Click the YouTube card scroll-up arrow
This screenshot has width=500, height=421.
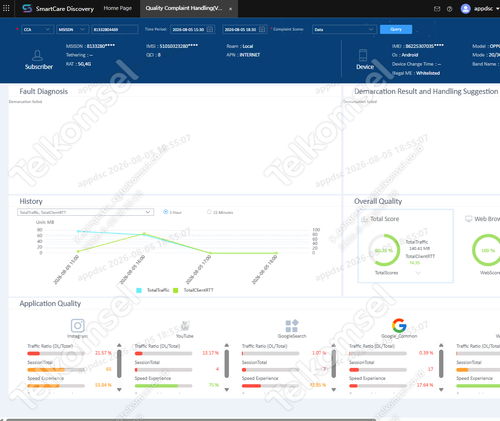click(227, 345)
